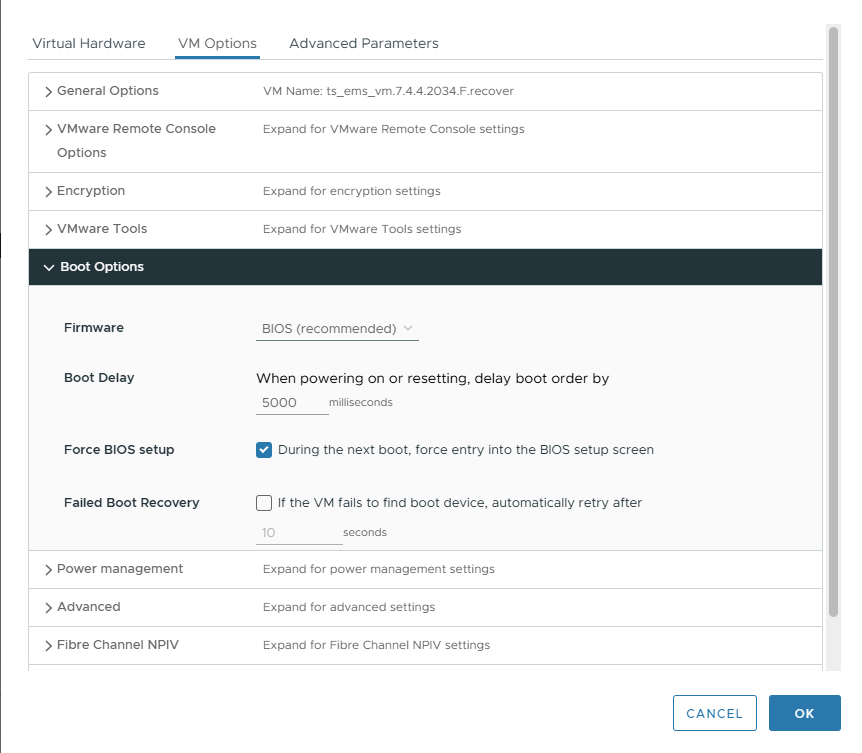862x753 pixels.
Task: Expand the General Options chevron
Action: tap(48, 91)
